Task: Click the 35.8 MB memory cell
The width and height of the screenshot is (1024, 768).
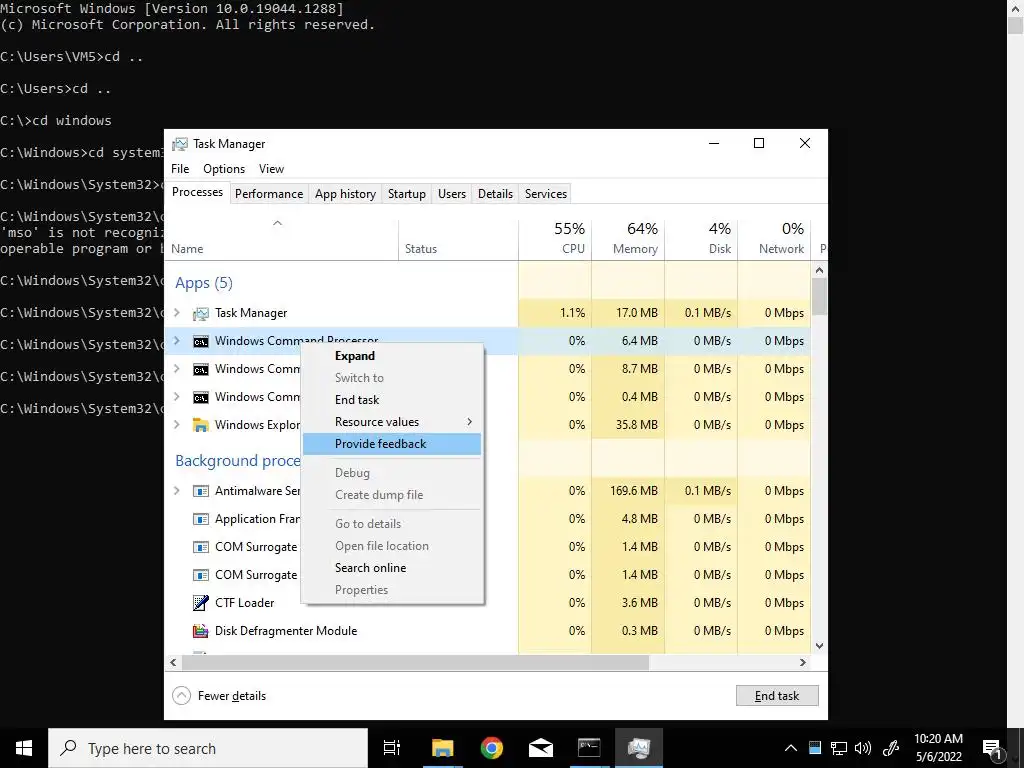Action: pyautogui.click(x=628, y=424)
